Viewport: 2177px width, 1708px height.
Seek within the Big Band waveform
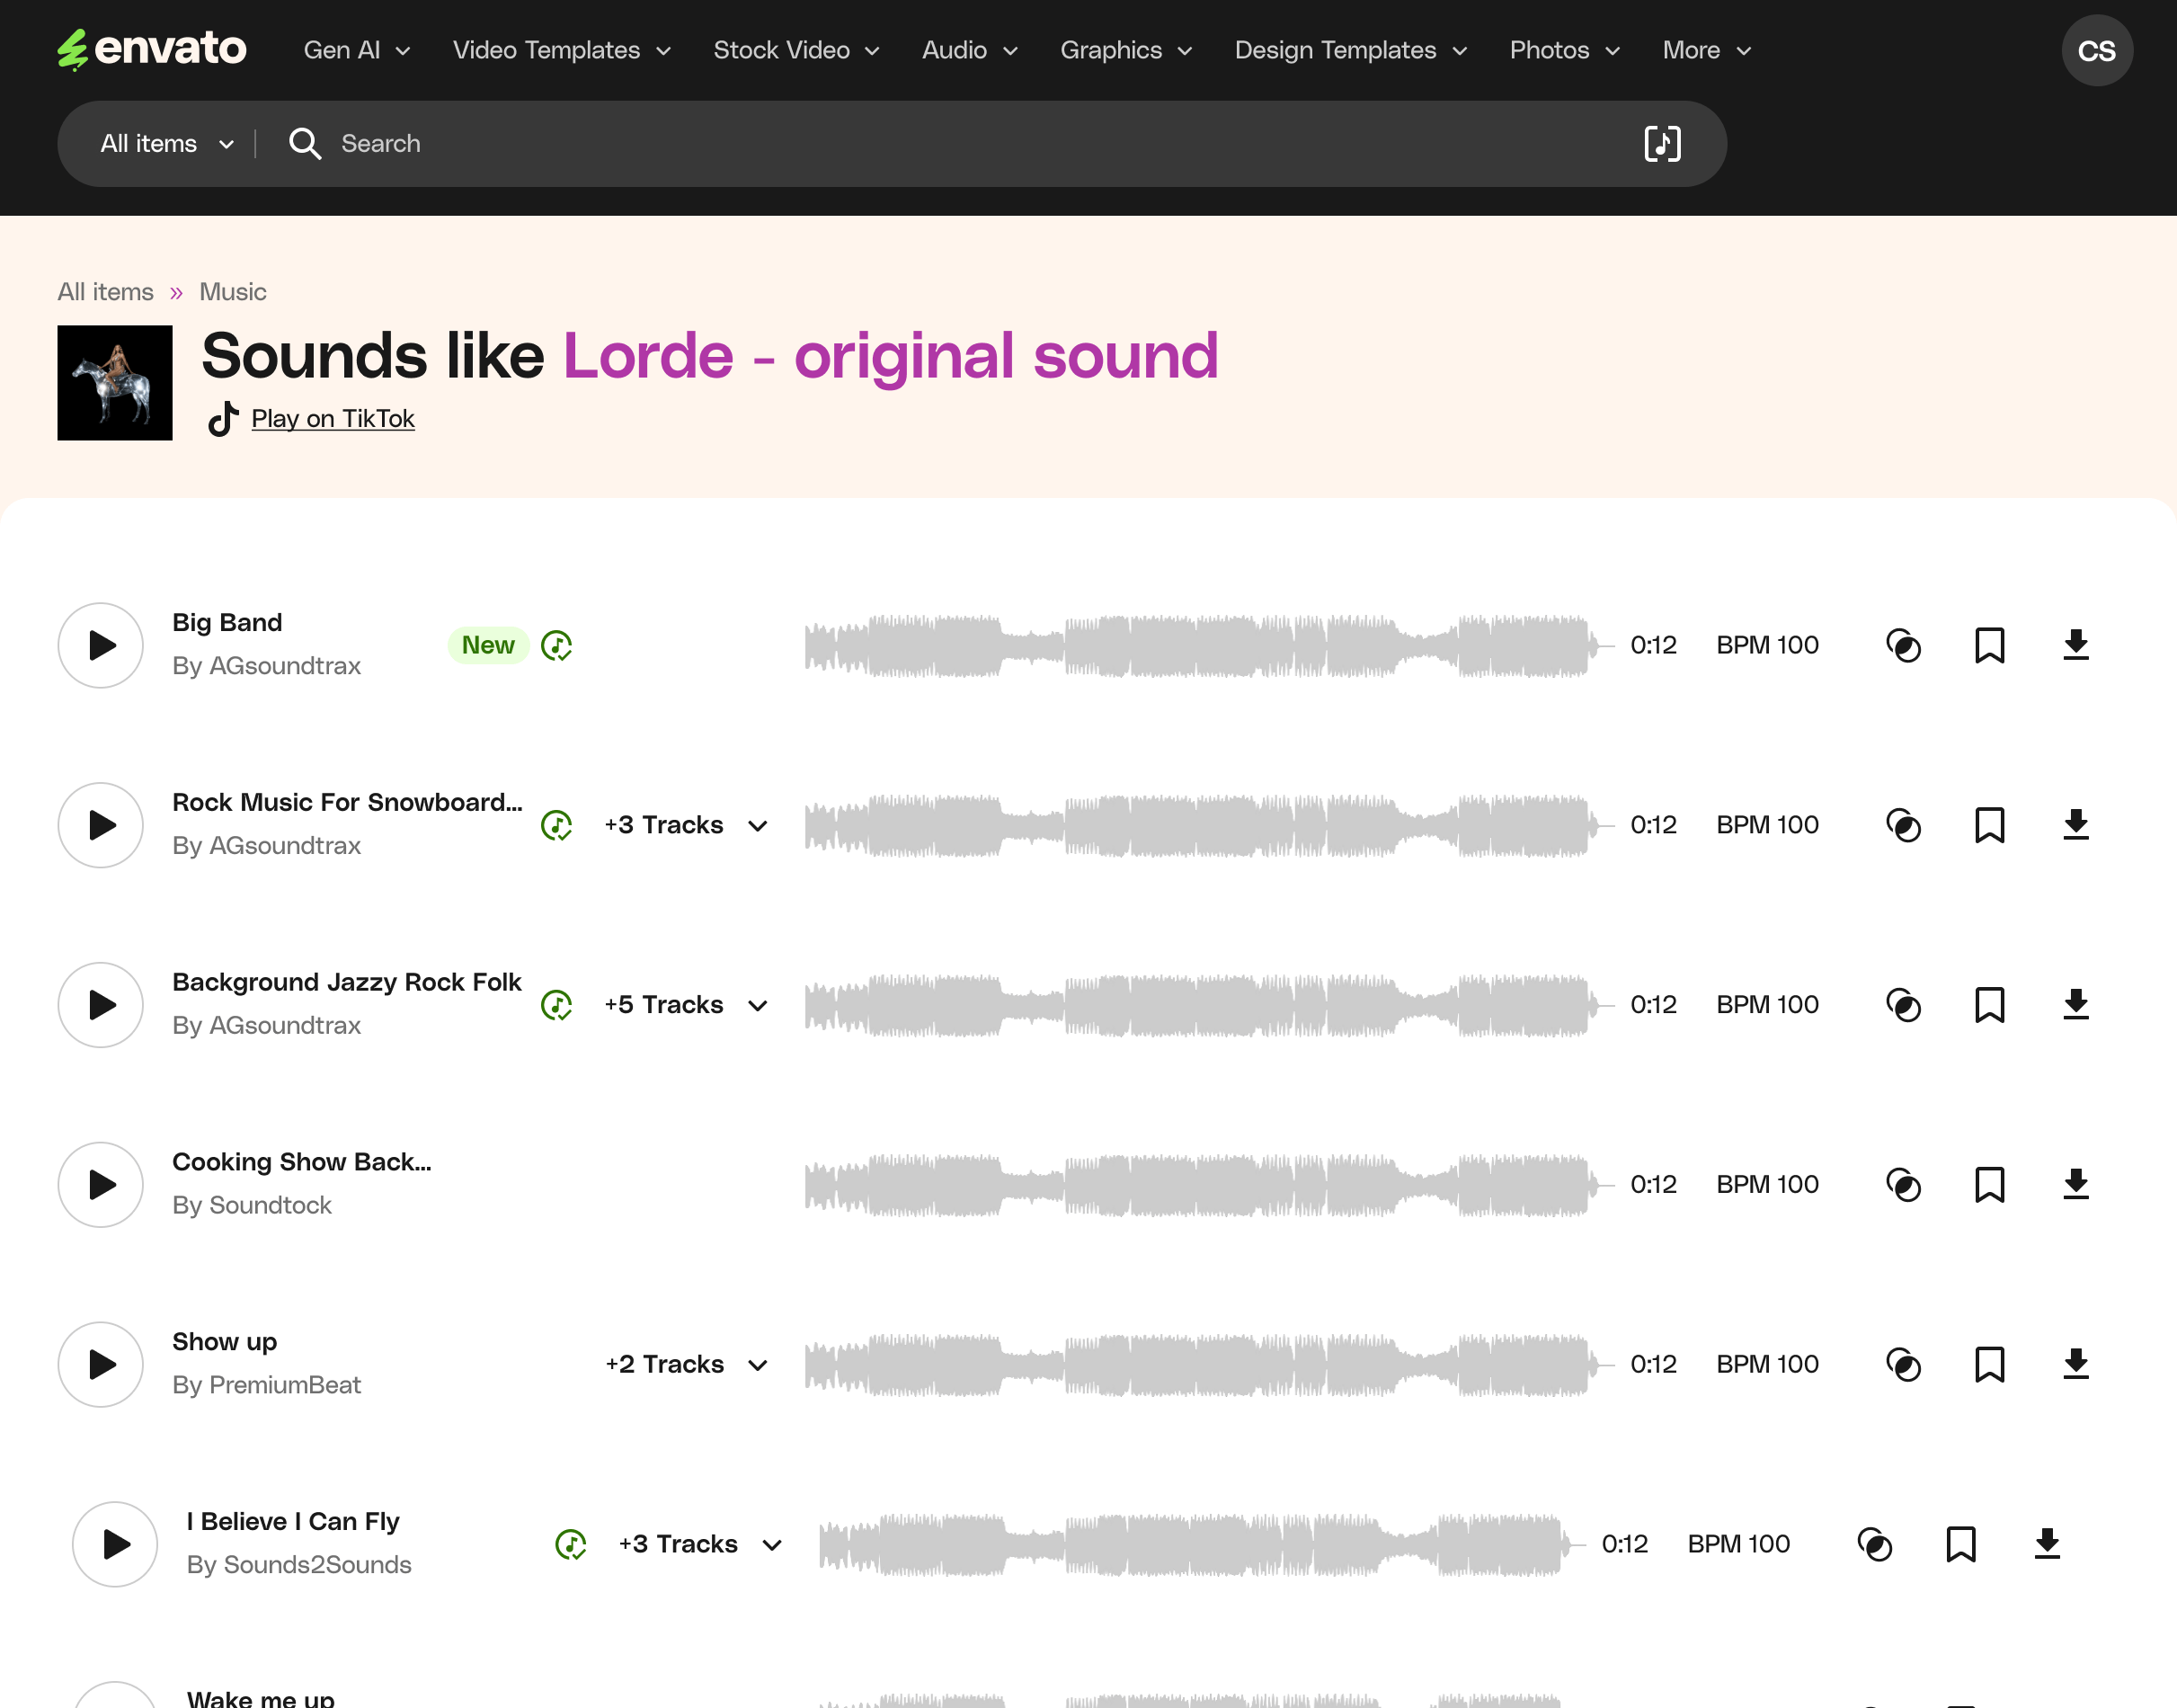1200,645
